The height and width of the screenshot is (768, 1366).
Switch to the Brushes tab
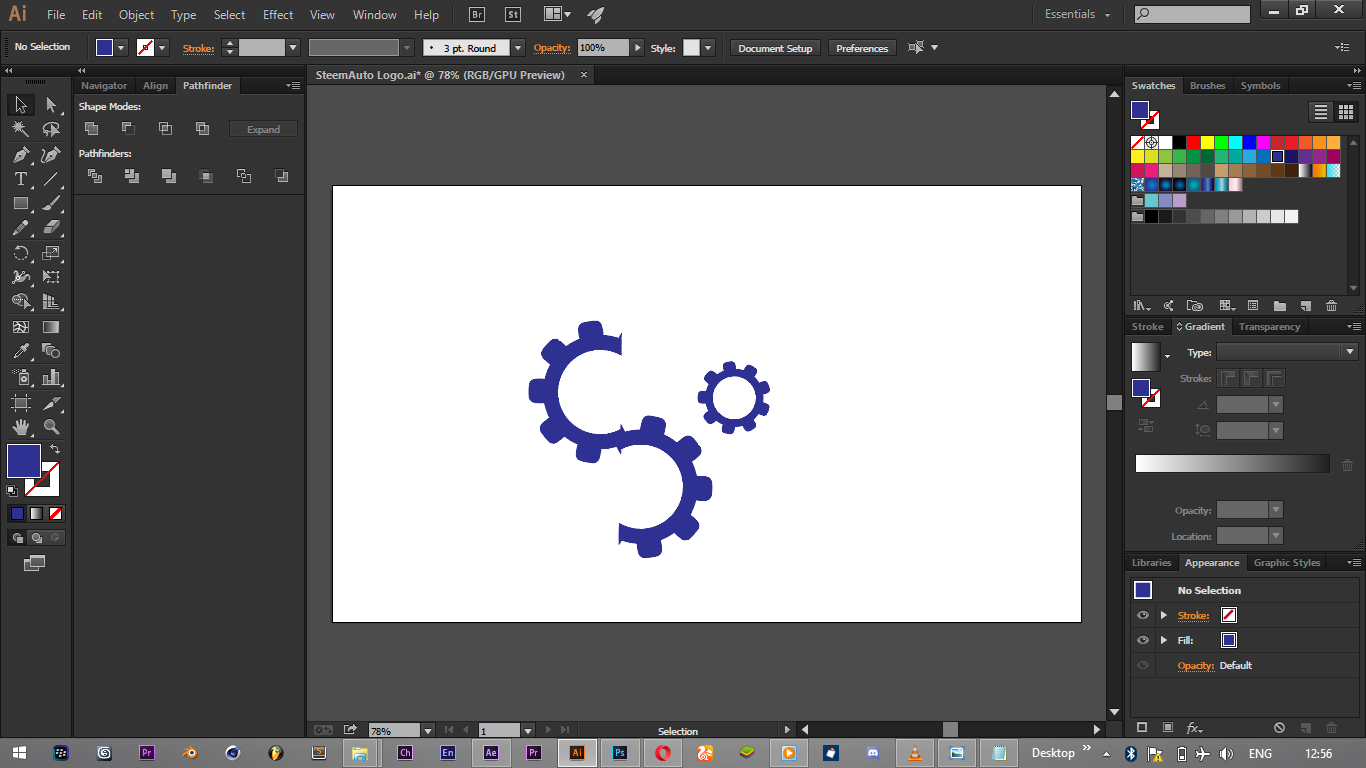click(x=1207, y=86)
